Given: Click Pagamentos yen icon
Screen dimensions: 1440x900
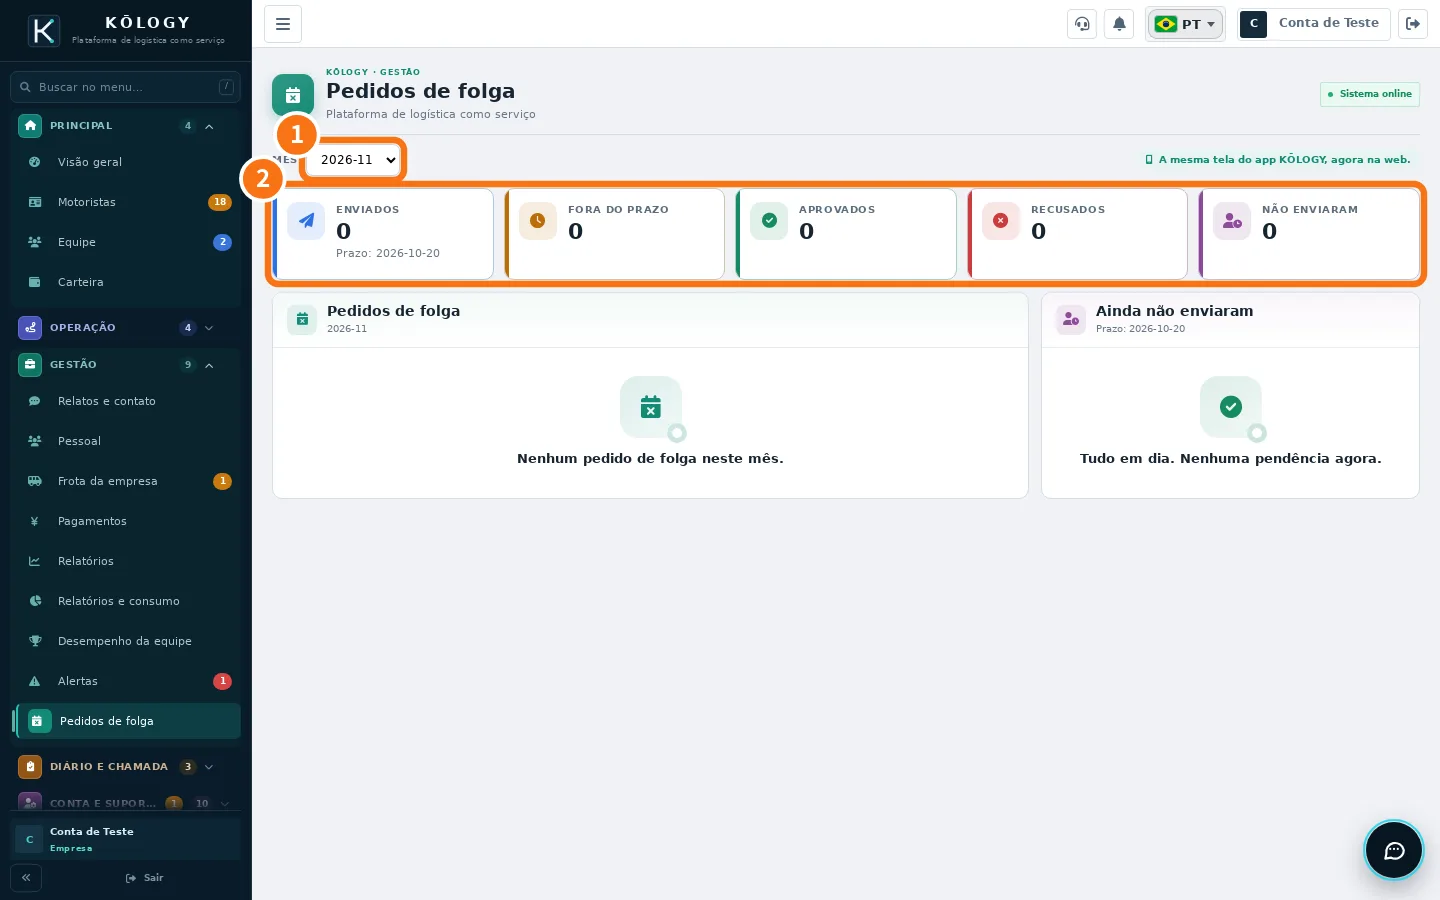Looking at the screenshot, I should click(x=35, y=521).
